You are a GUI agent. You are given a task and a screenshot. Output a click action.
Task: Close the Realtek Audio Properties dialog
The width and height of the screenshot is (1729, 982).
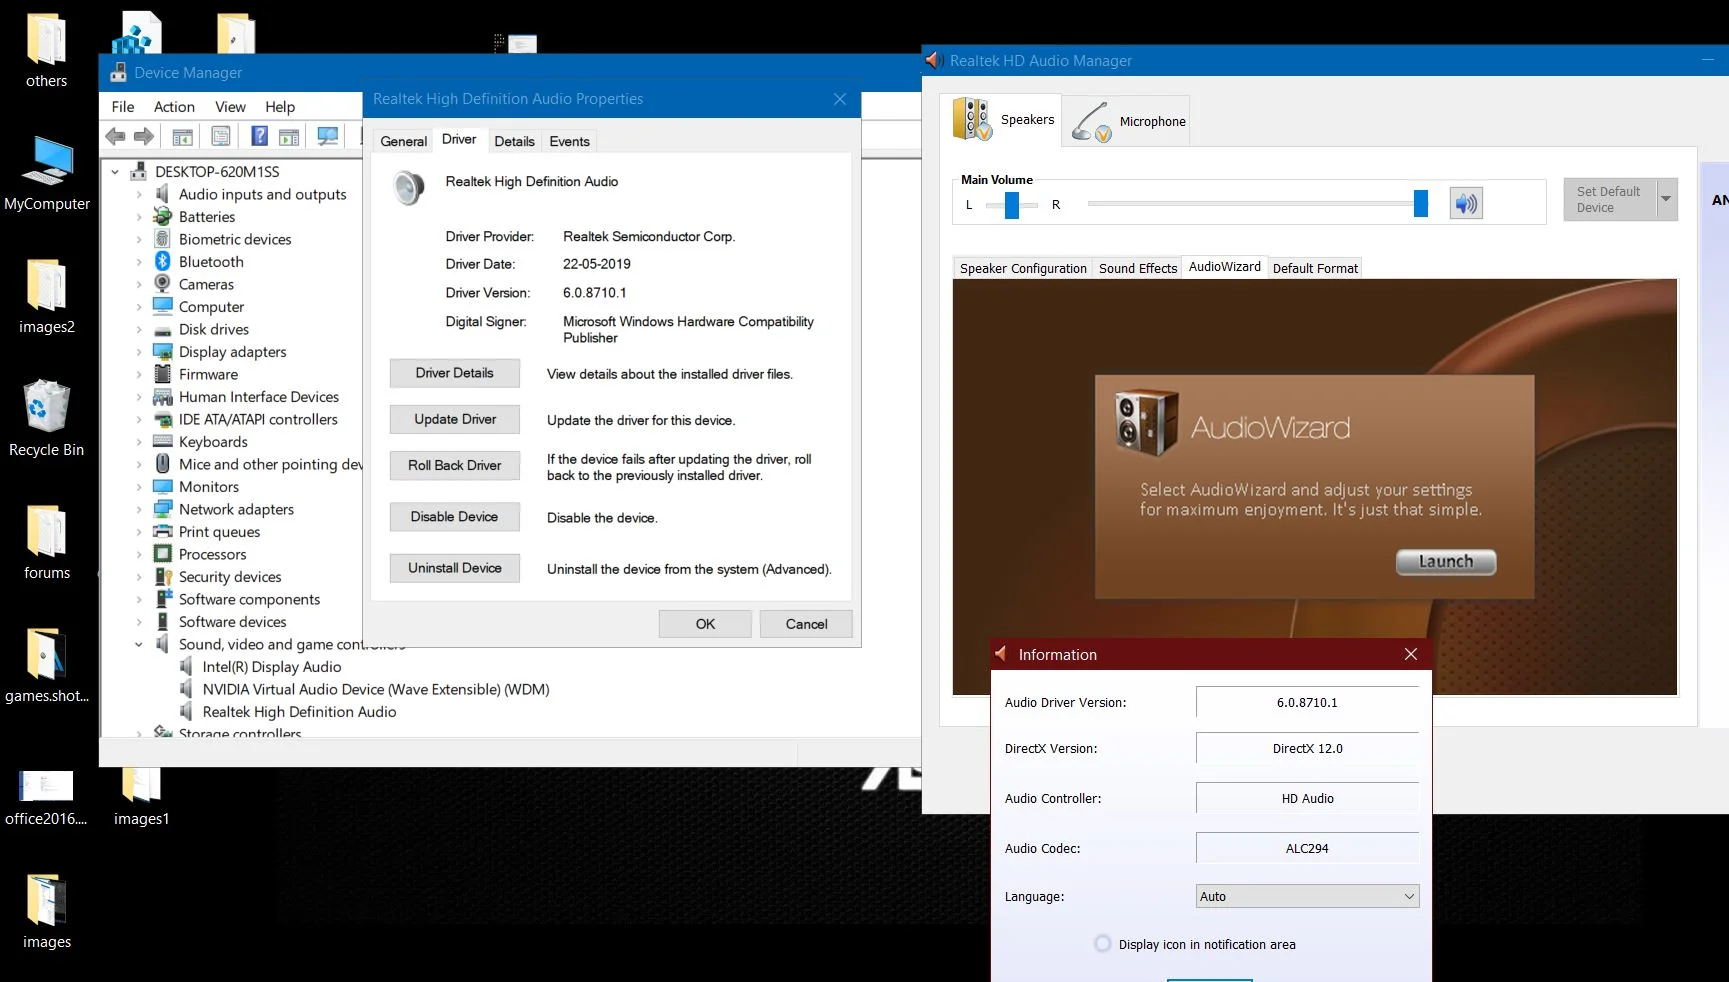tap(840, 99)
